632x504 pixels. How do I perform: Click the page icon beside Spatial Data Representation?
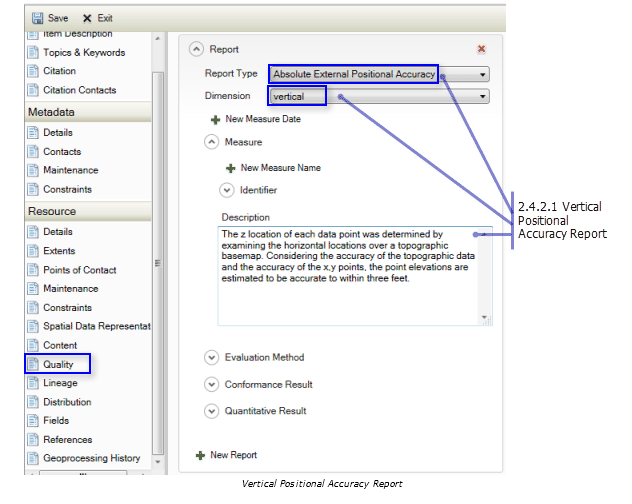(33, 326)
